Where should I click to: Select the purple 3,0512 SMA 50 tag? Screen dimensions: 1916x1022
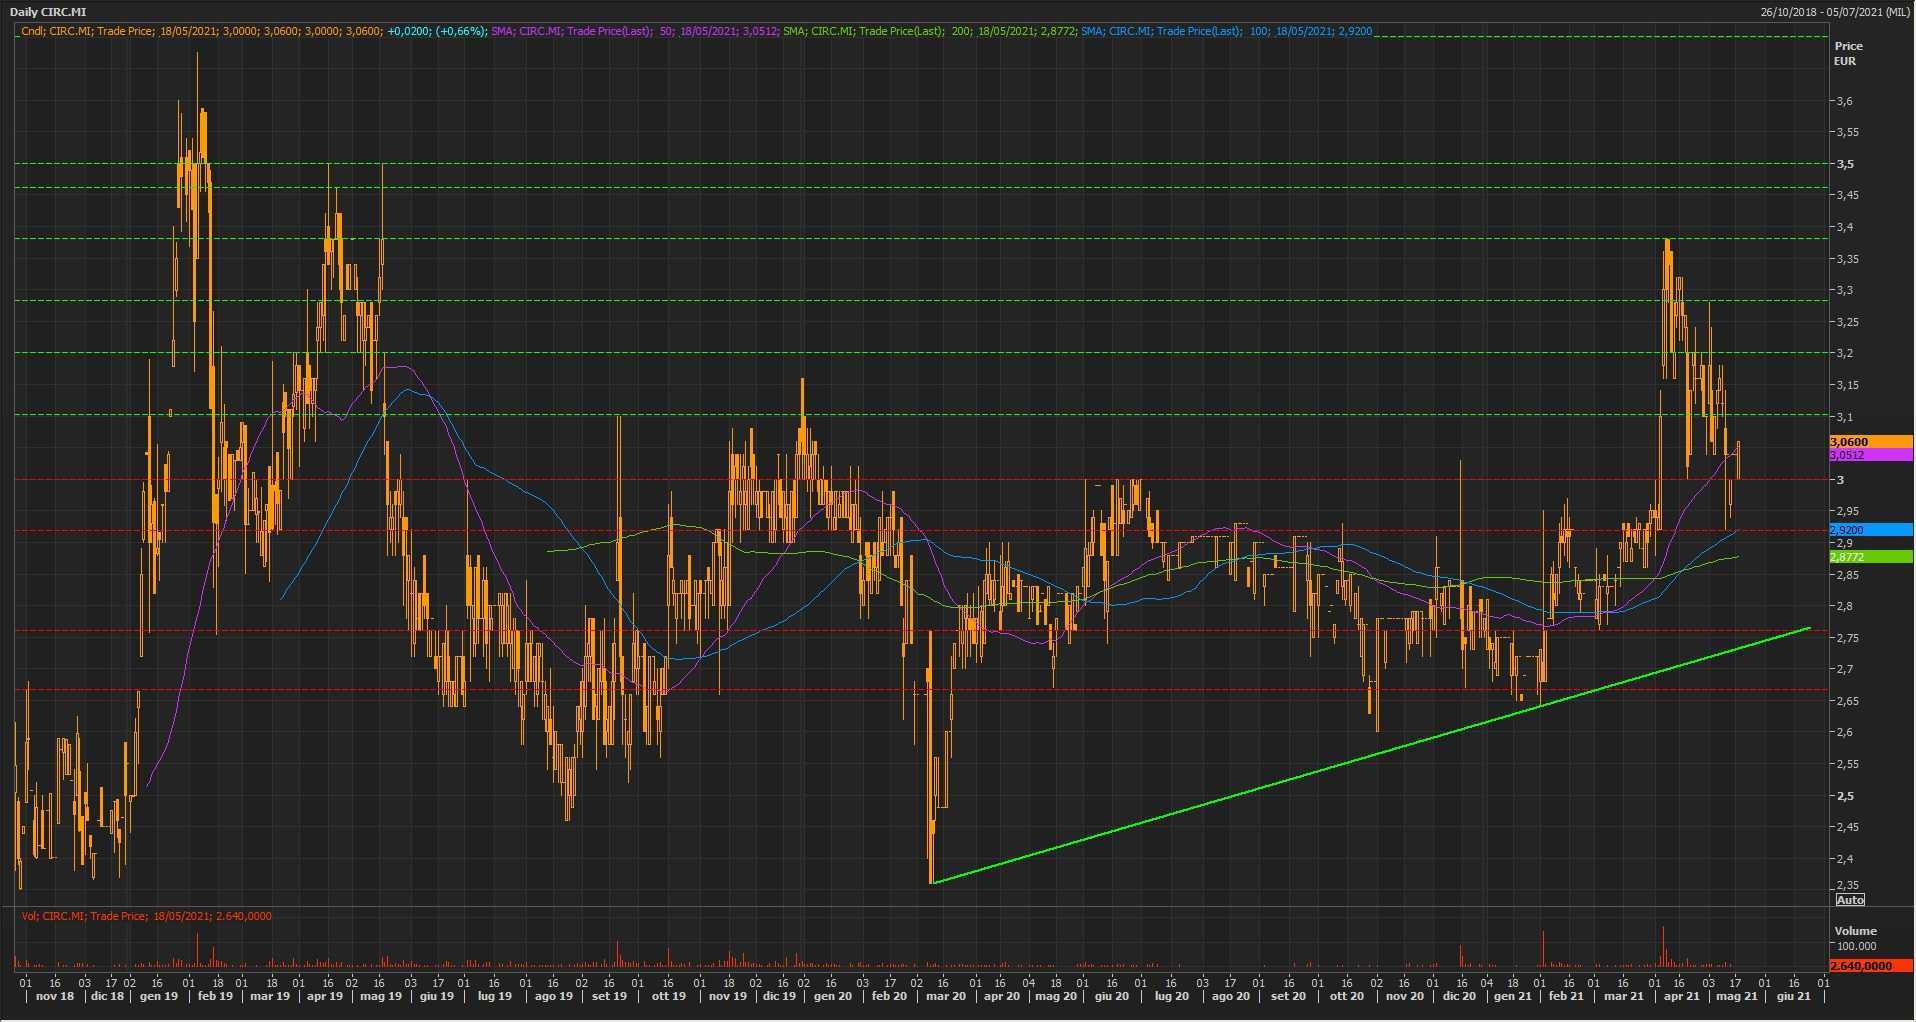[1869, 455]
